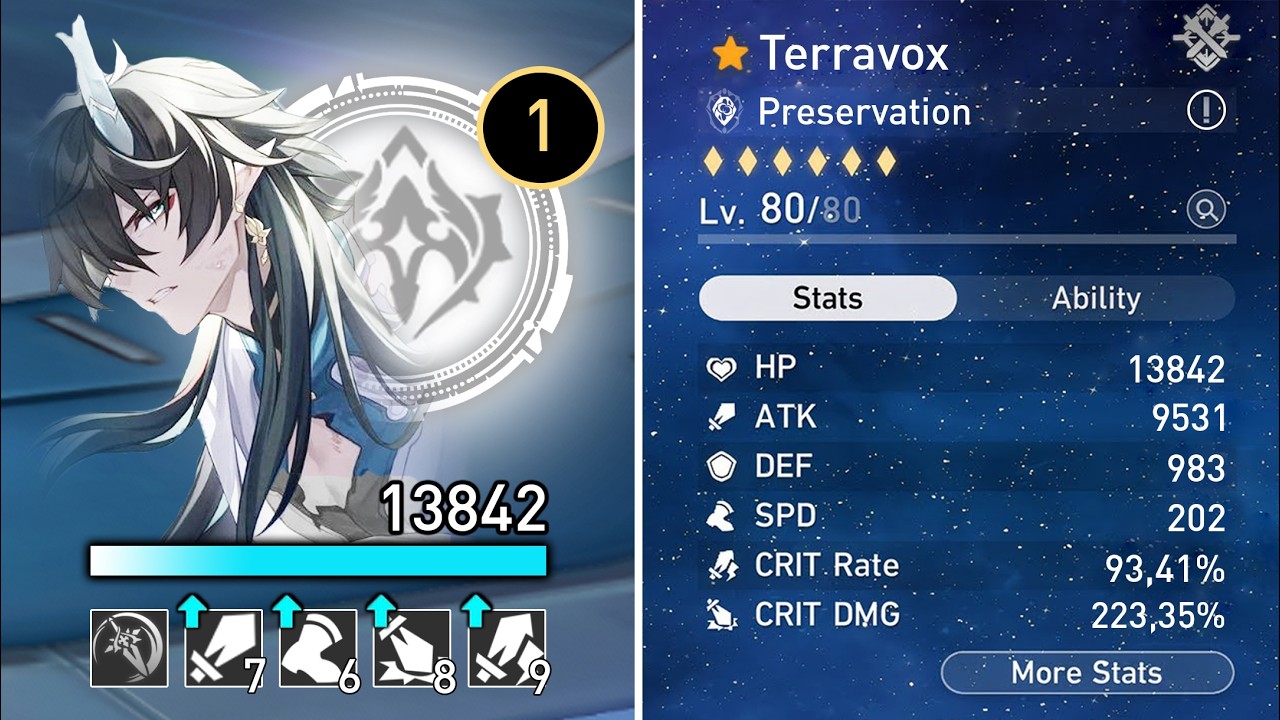Screen dimensions: 1280x720
Task: Click the magnifier icon beside level
Action: coord(1206,211)
